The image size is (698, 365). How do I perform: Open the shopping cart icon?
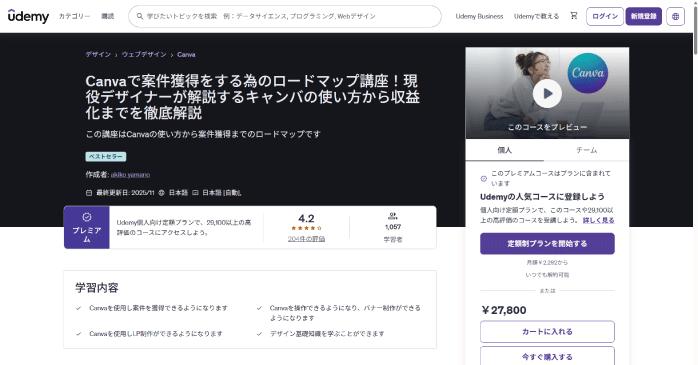tap(574, 16)
